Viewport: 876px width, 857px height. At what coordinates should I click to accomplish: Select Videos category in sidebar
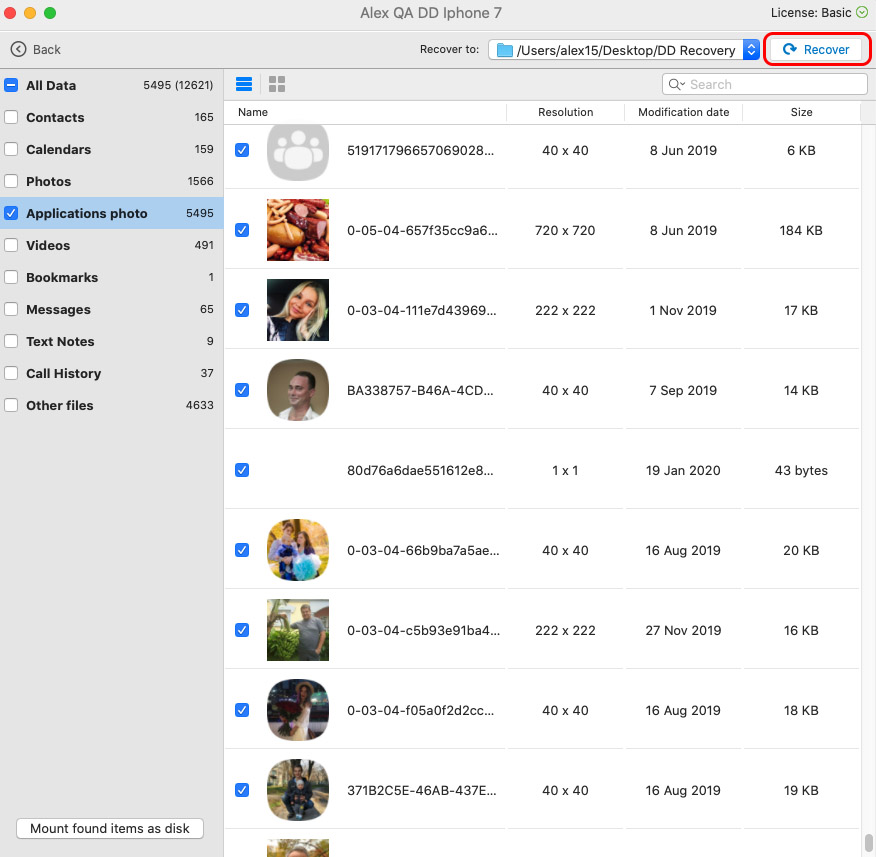112,245
